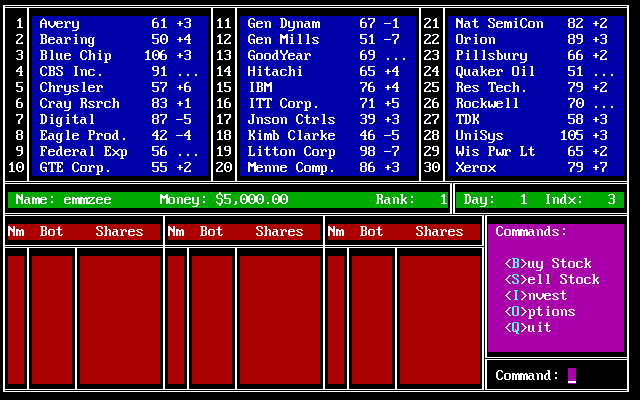640x400 pixels.
Task: Select the Sell Stock command
Action: (552, 280)
